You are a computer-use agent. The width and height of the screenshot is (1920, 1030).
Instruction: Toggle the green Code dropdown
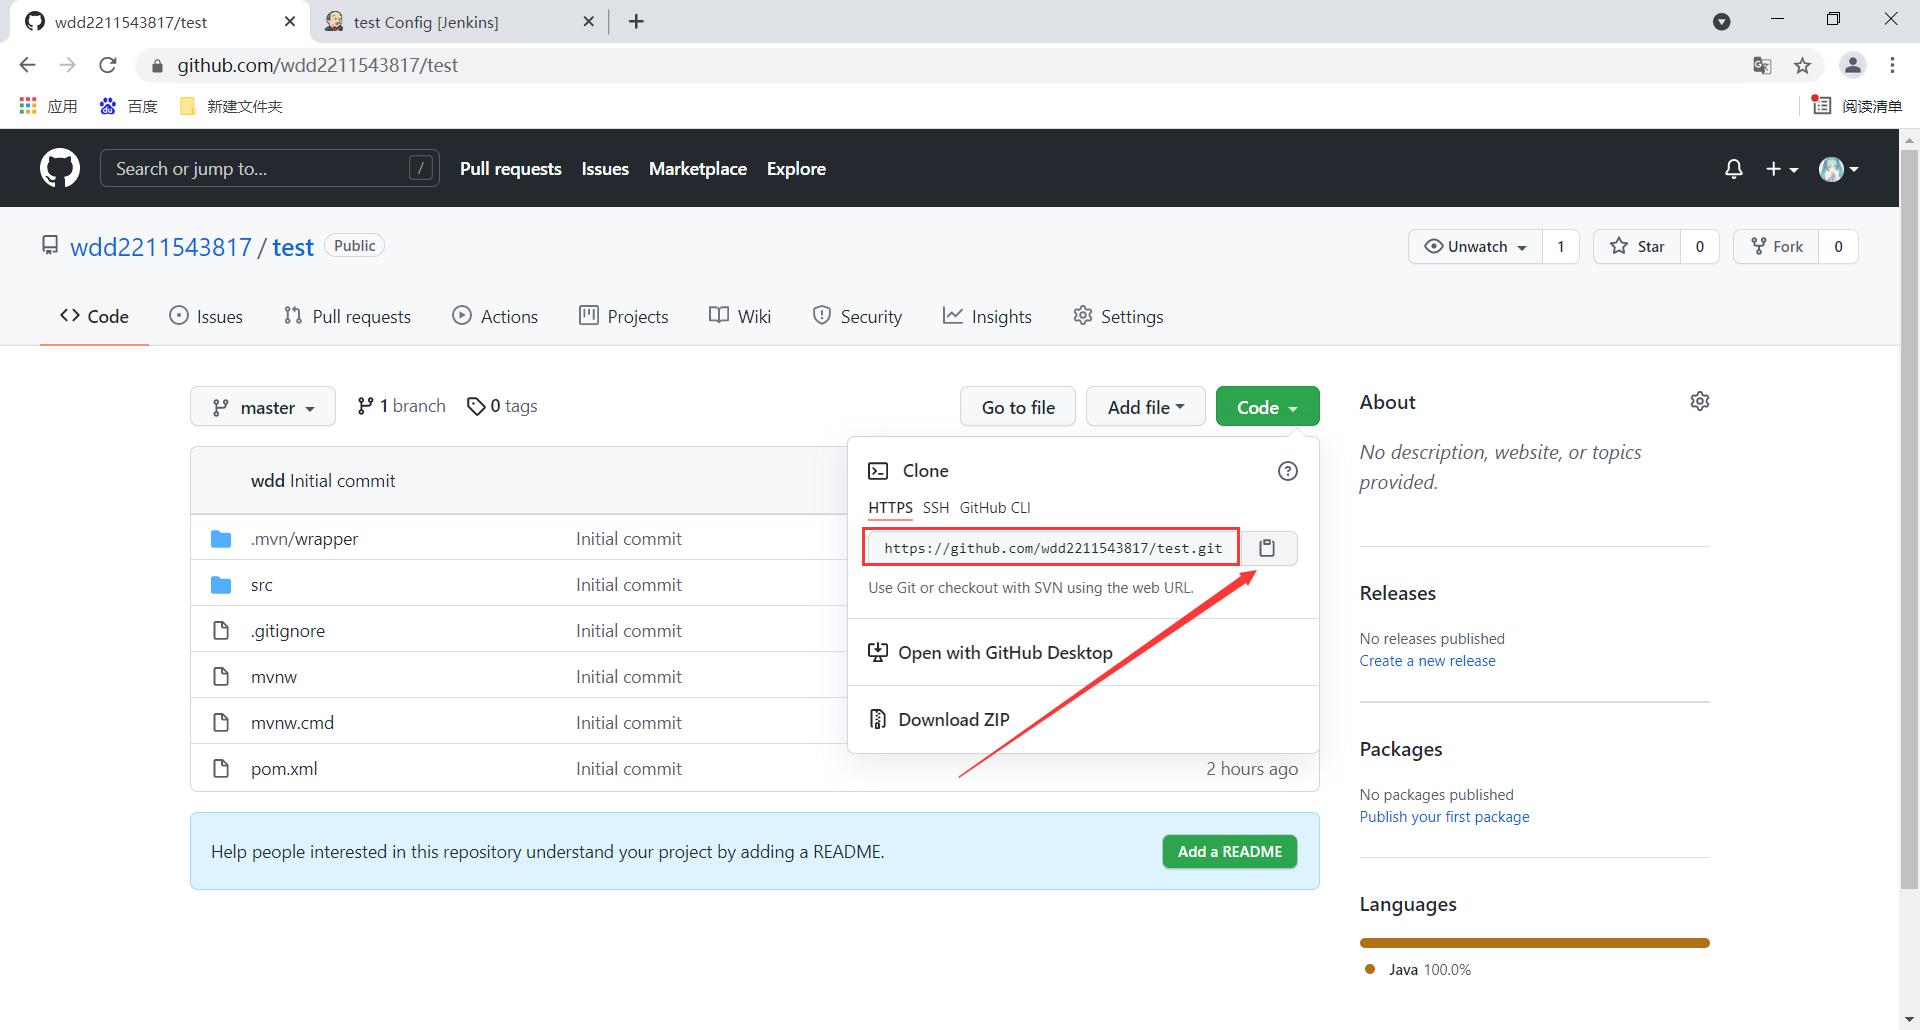coord(1267,407)
